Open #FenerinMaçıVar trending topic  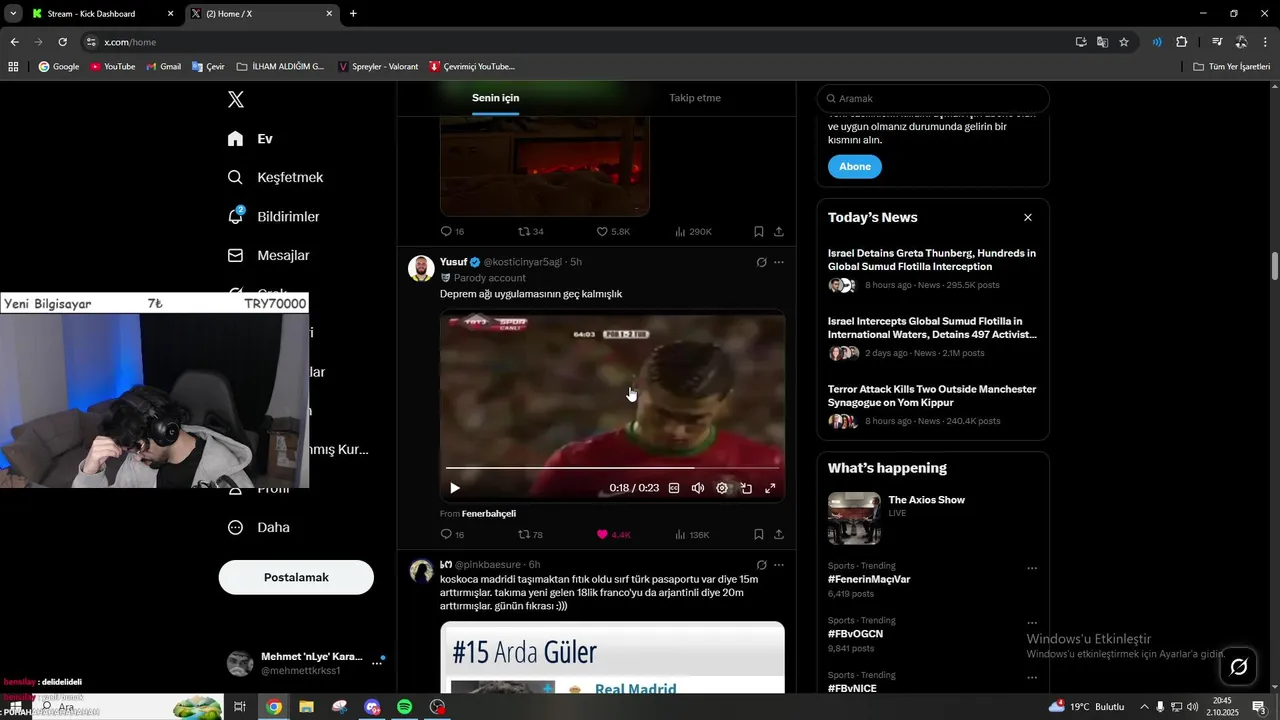[869, 579]
